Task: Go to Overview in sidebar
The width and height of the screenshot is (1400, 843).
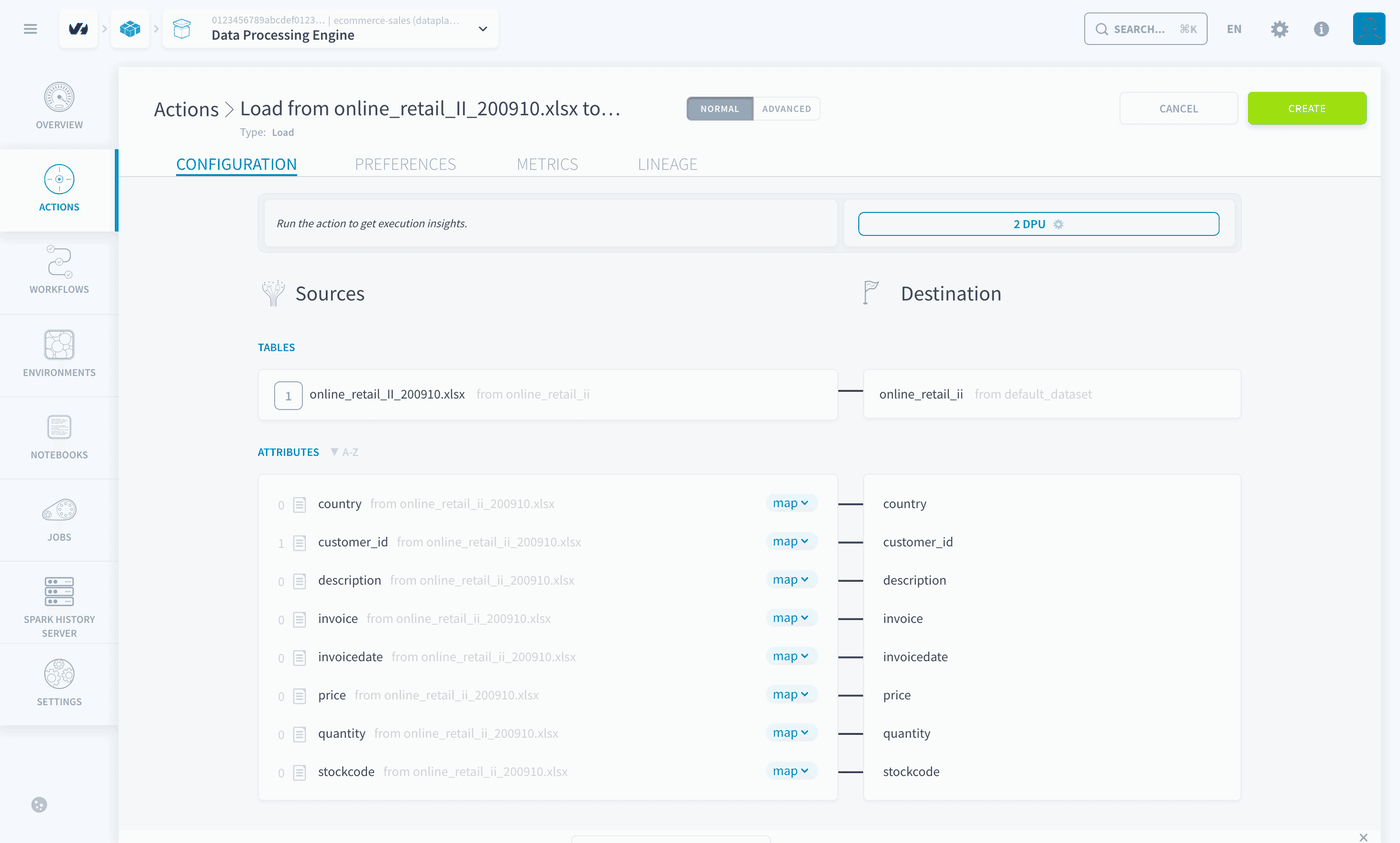Action: coord(59,107)
